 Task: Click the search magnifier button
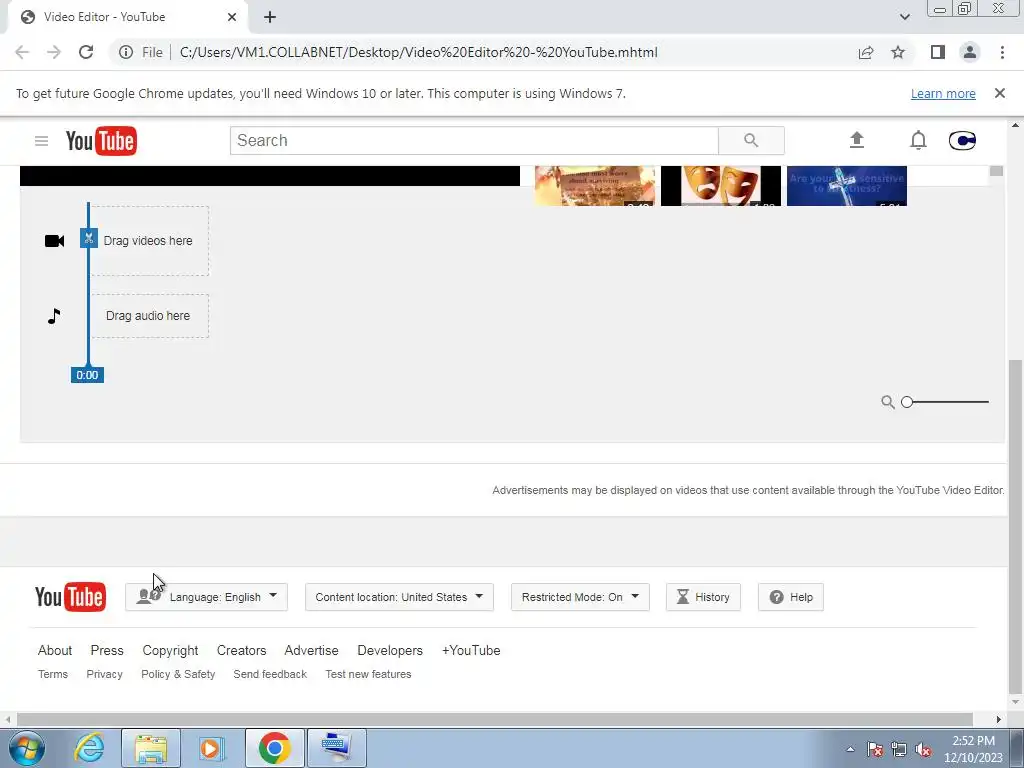click(751, 140)
